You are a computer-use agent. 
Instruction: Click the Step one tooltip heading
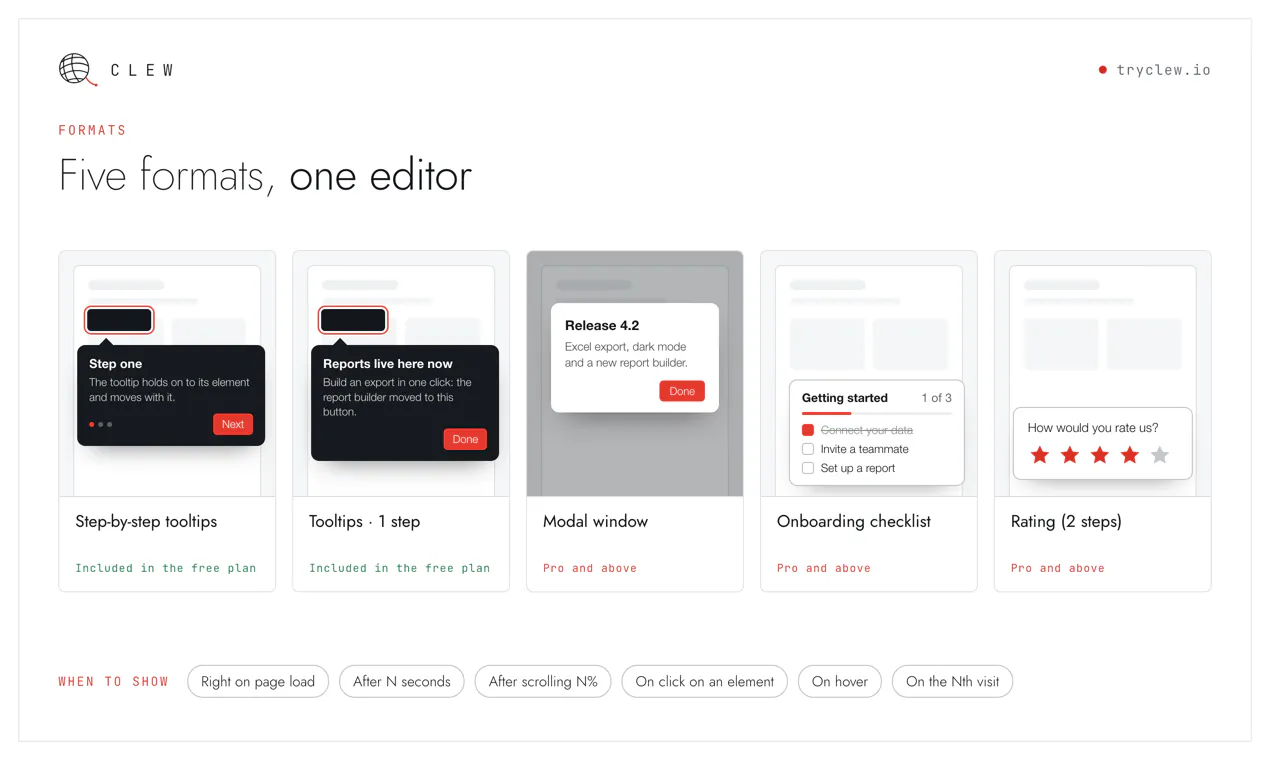(115, 364)
